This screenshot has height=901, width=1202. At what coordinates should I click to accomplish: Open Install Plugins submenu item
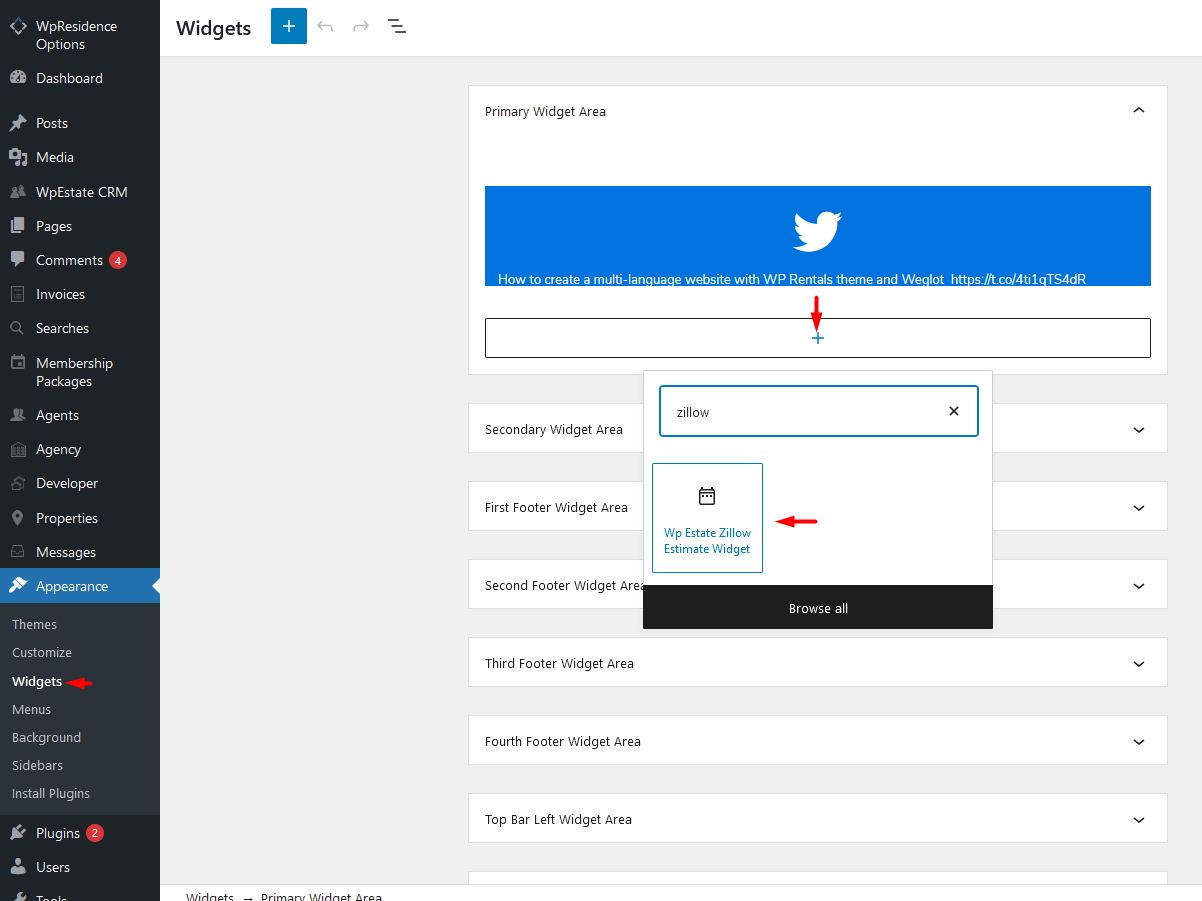51,793
